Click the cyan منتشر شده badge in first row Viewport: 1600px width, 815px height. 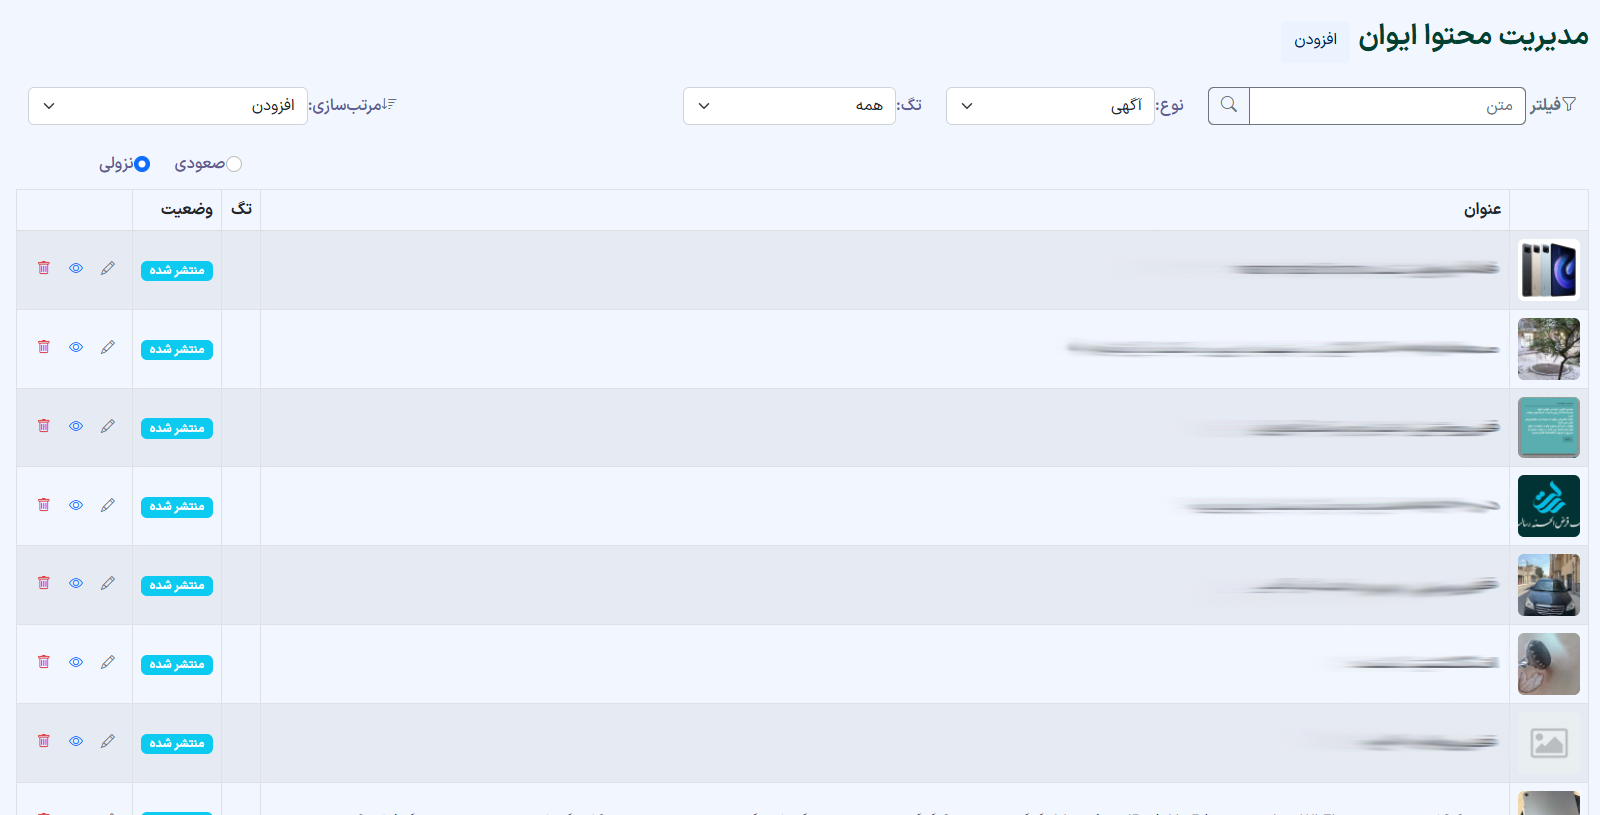177,270
